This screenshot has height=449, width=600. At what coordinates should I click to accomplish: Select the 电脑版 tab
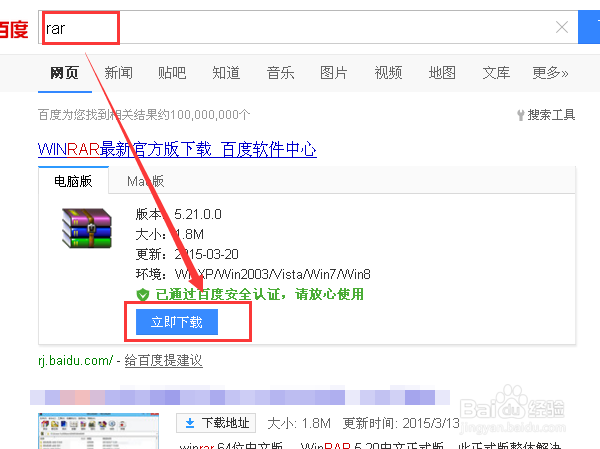click(73, 181)
